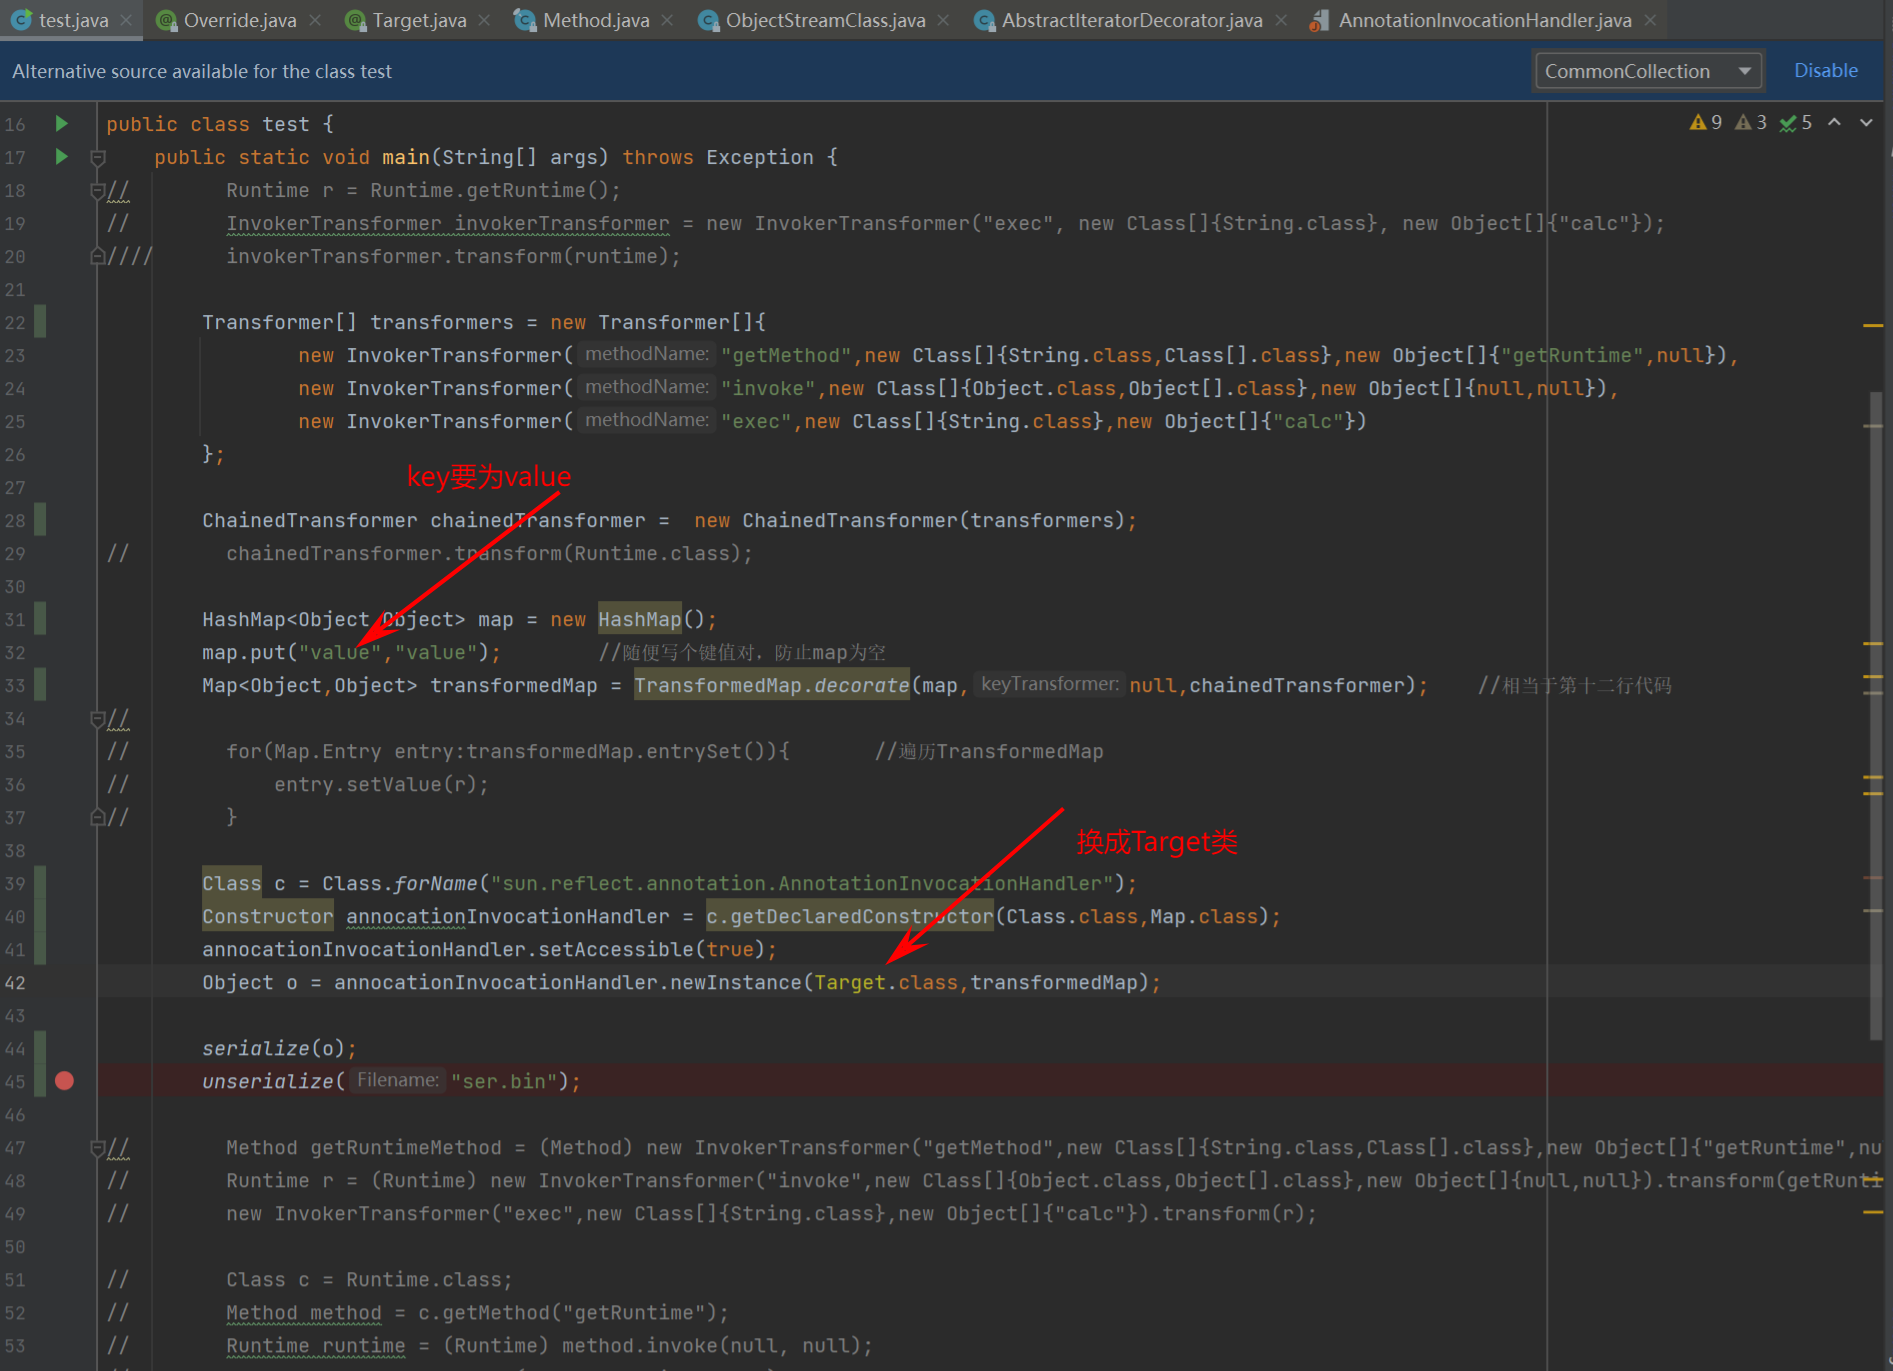
Task: Run main method from gutter arrow
Action: click(x=61, y=156)
